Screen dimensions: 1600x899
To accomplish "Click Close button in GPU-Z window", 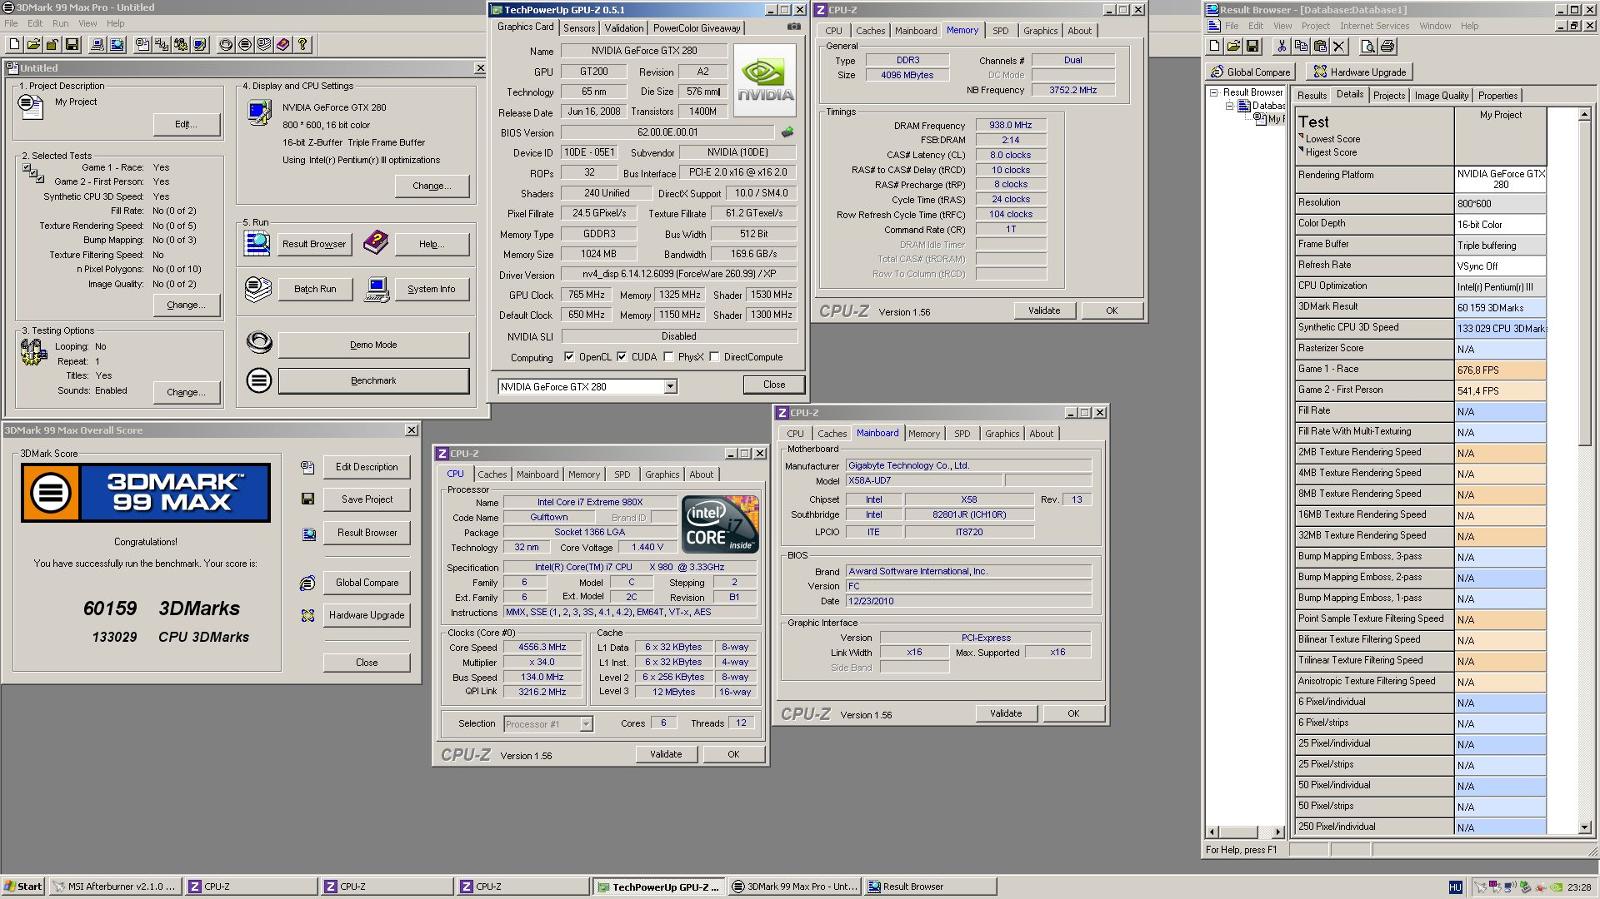I will pyautogui.click(x=774, y=385).
